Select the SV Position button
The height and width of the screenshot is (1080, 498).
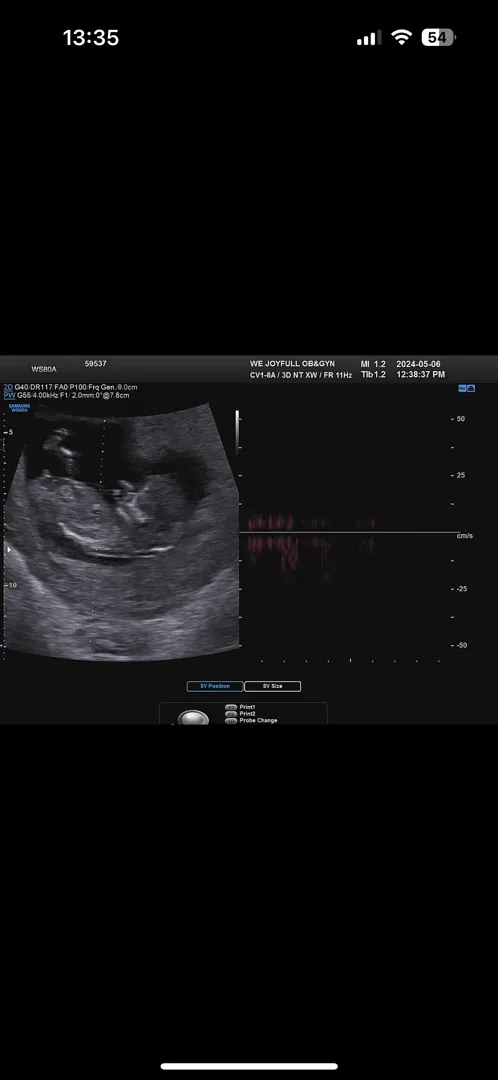click(x=215, y=686)
